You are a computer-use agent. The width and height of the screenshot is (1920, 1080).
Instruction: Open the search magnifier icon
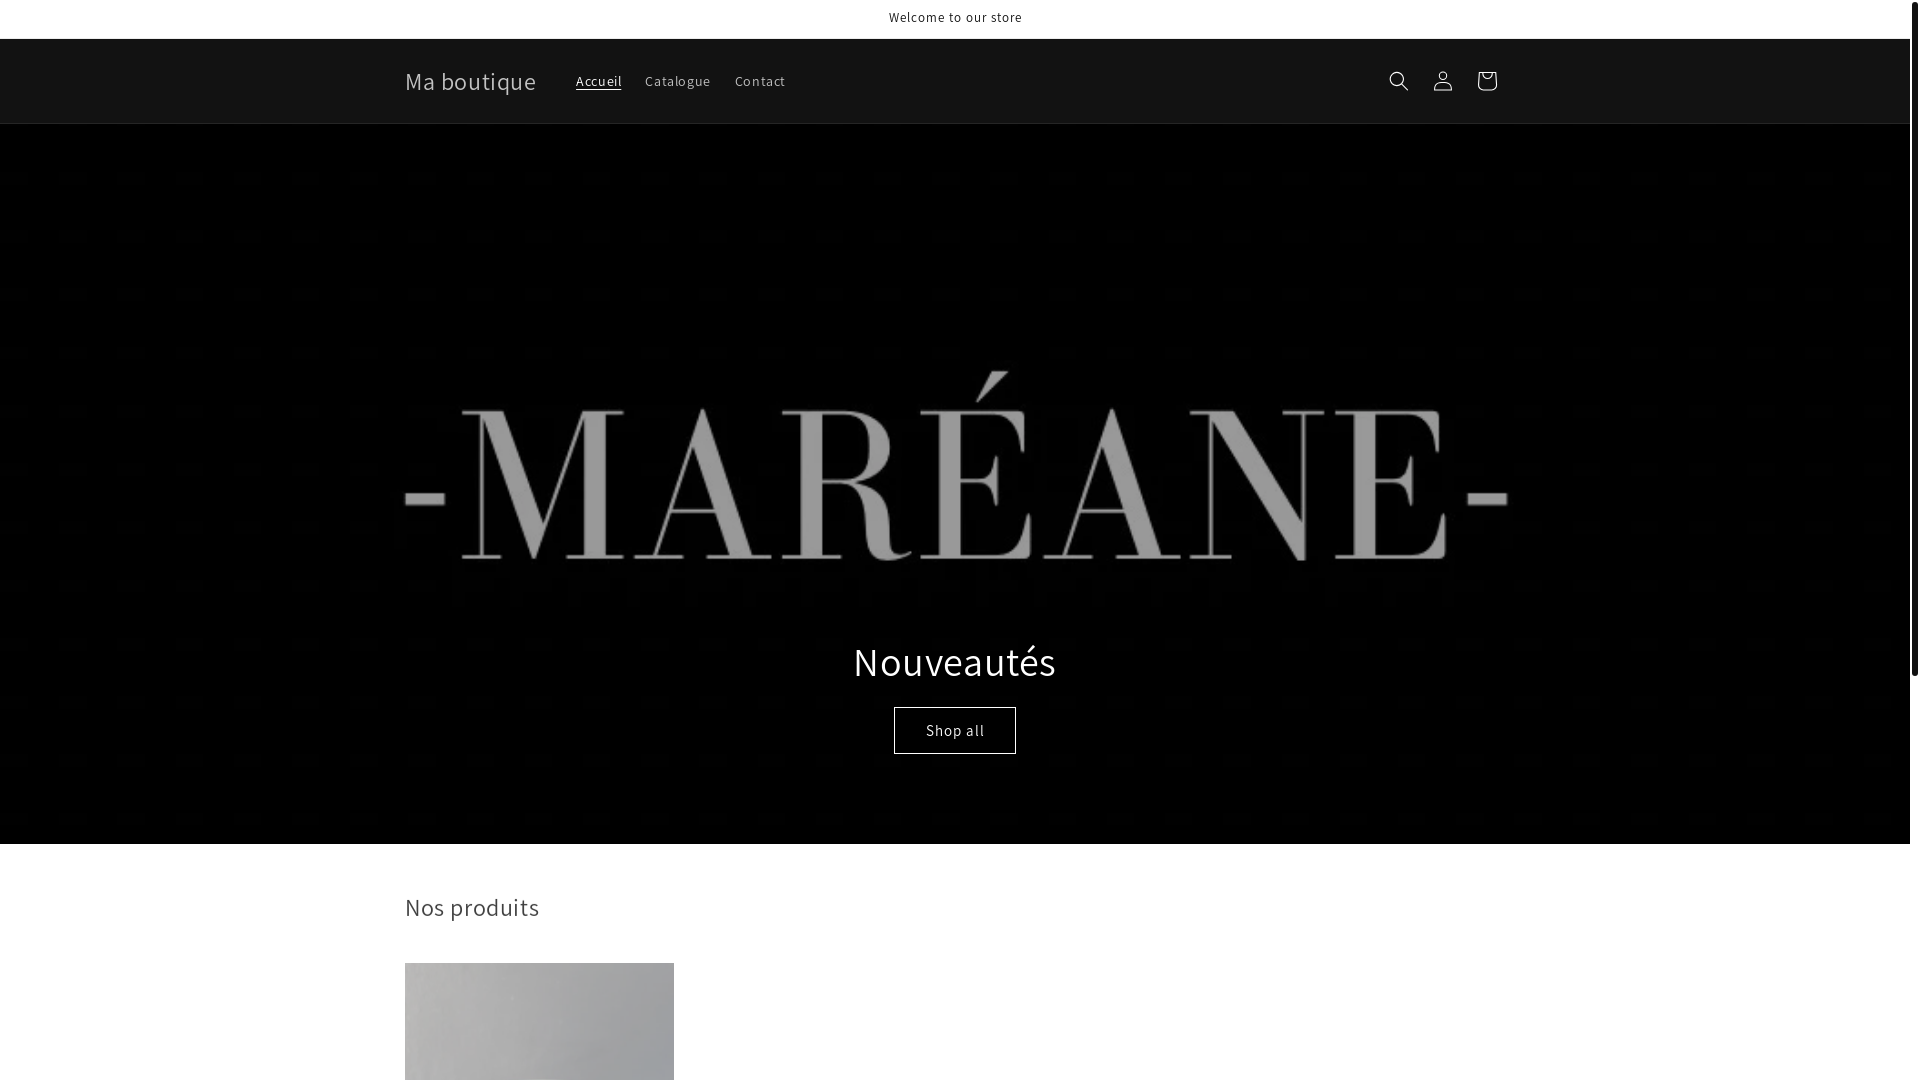pos(1398,81)
